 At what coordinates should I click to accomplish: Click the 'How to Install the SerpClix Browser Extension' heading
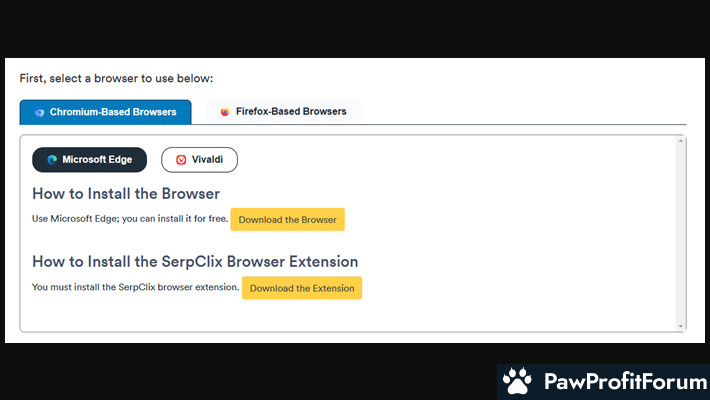[195, 262]
